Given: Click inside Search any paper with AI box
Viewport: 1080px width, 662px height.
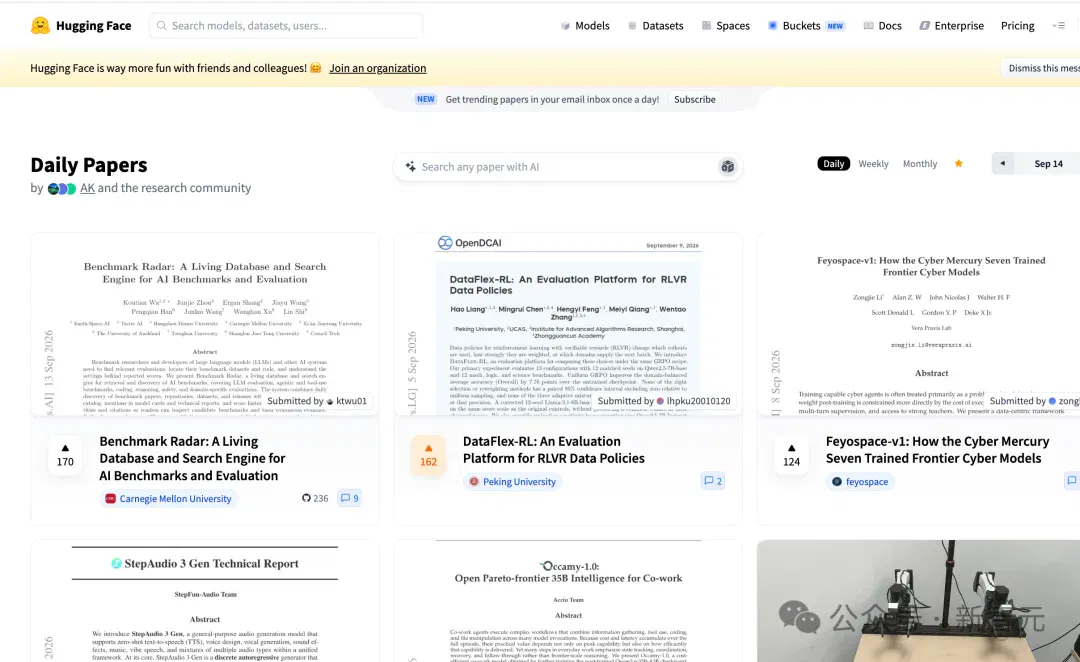Looking at the screenshot, I should click(x=568, y=167).
